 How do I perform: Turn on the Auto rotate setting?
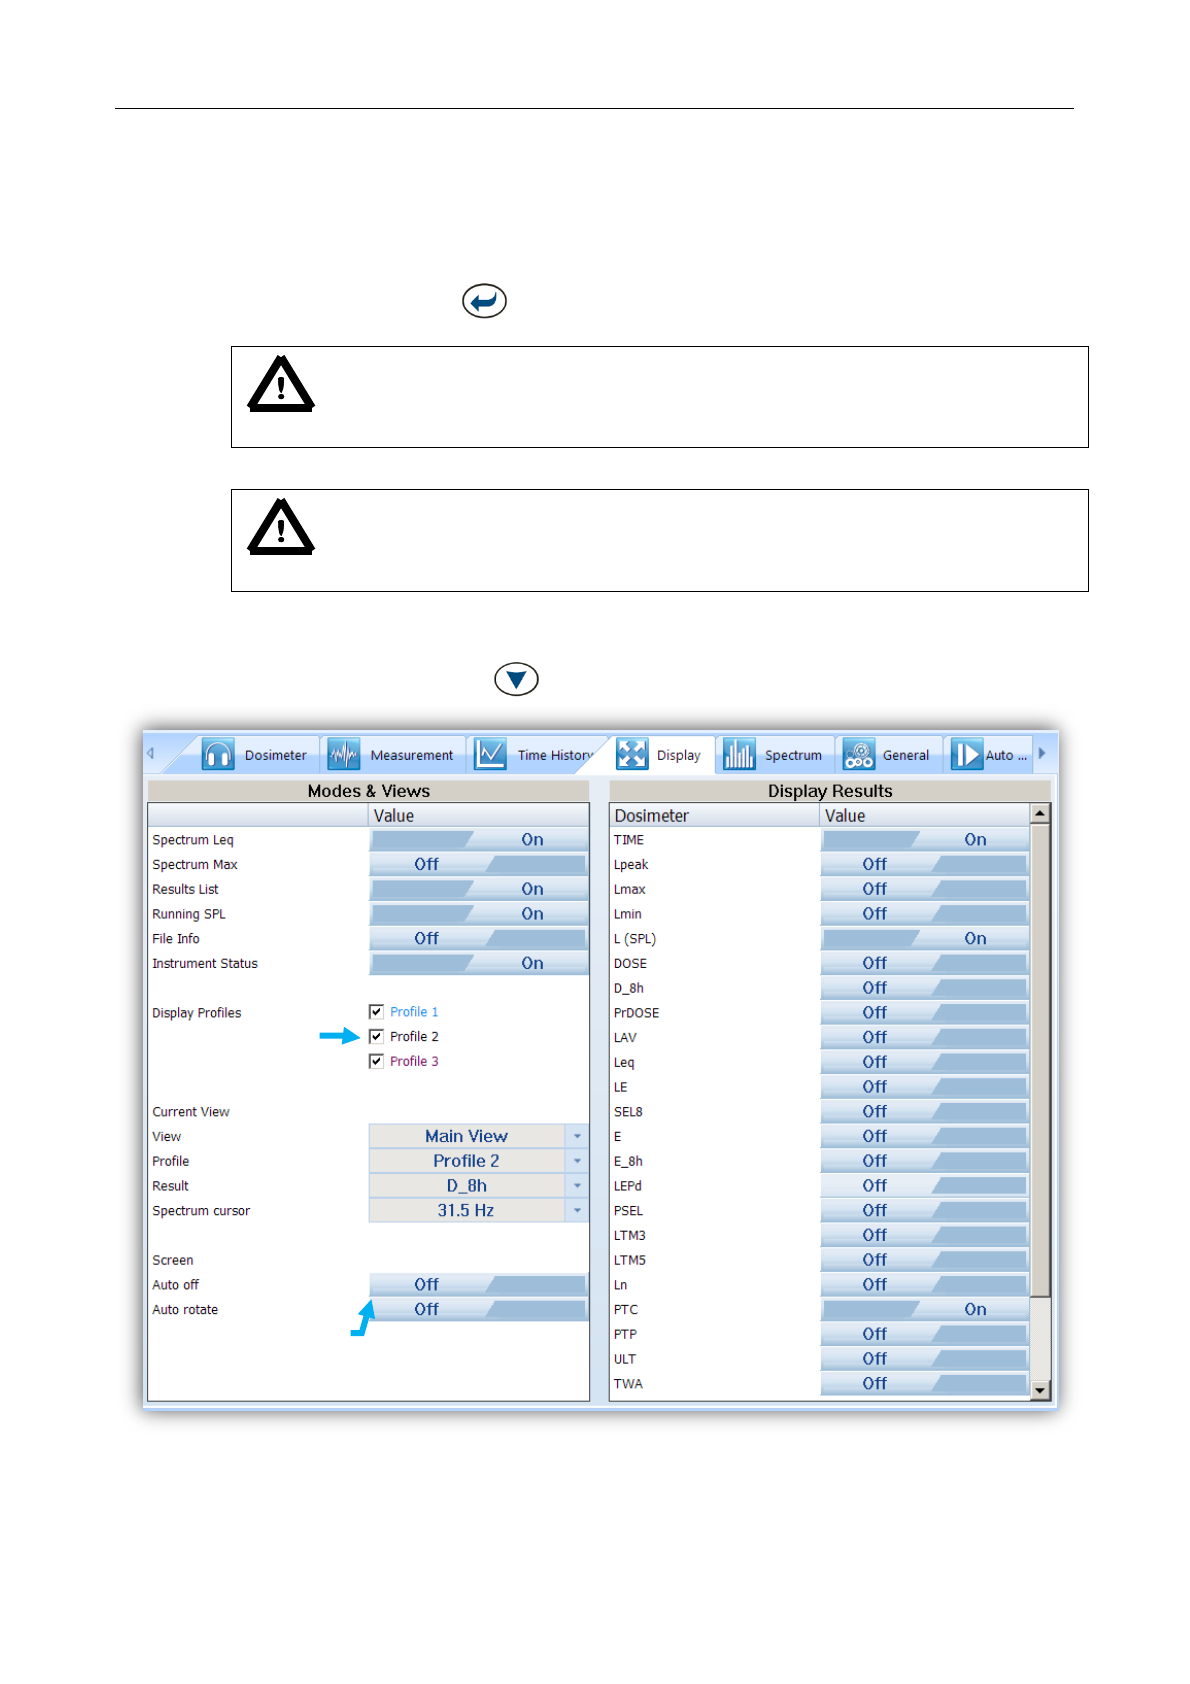pyautogui.click(x=478, y=1309)
